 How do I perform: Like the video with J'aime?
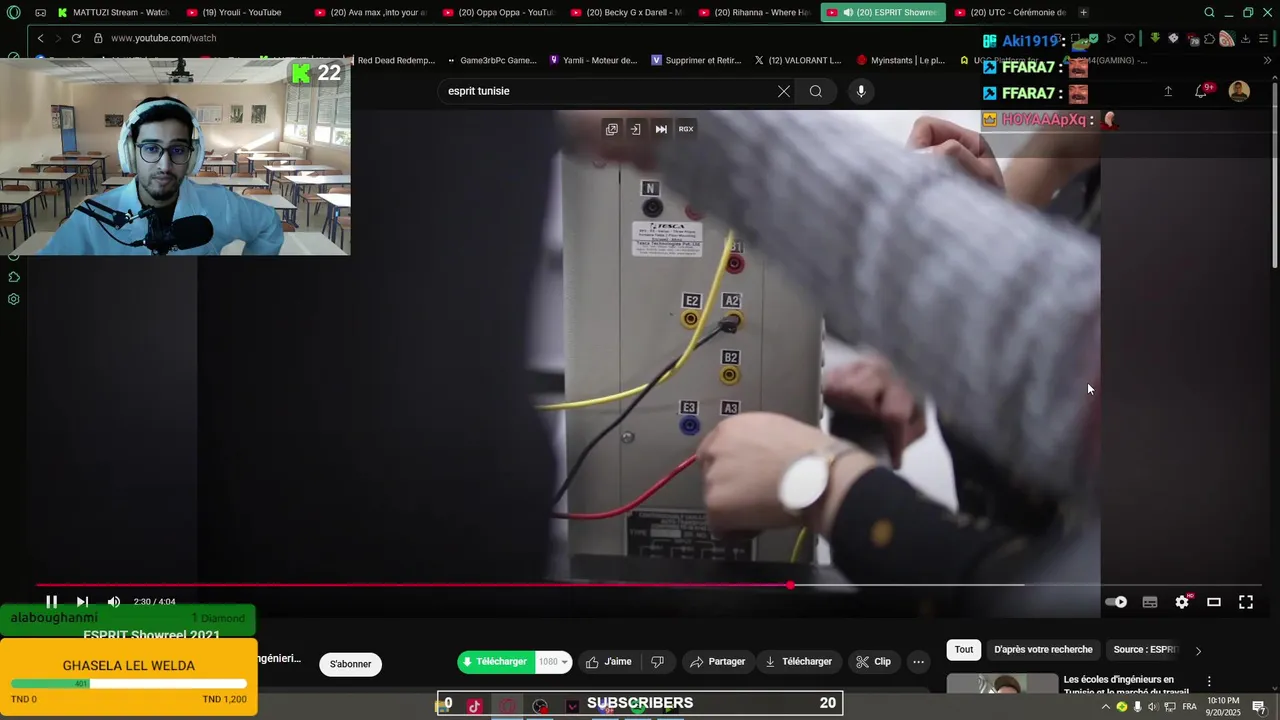tap(609, 662)
